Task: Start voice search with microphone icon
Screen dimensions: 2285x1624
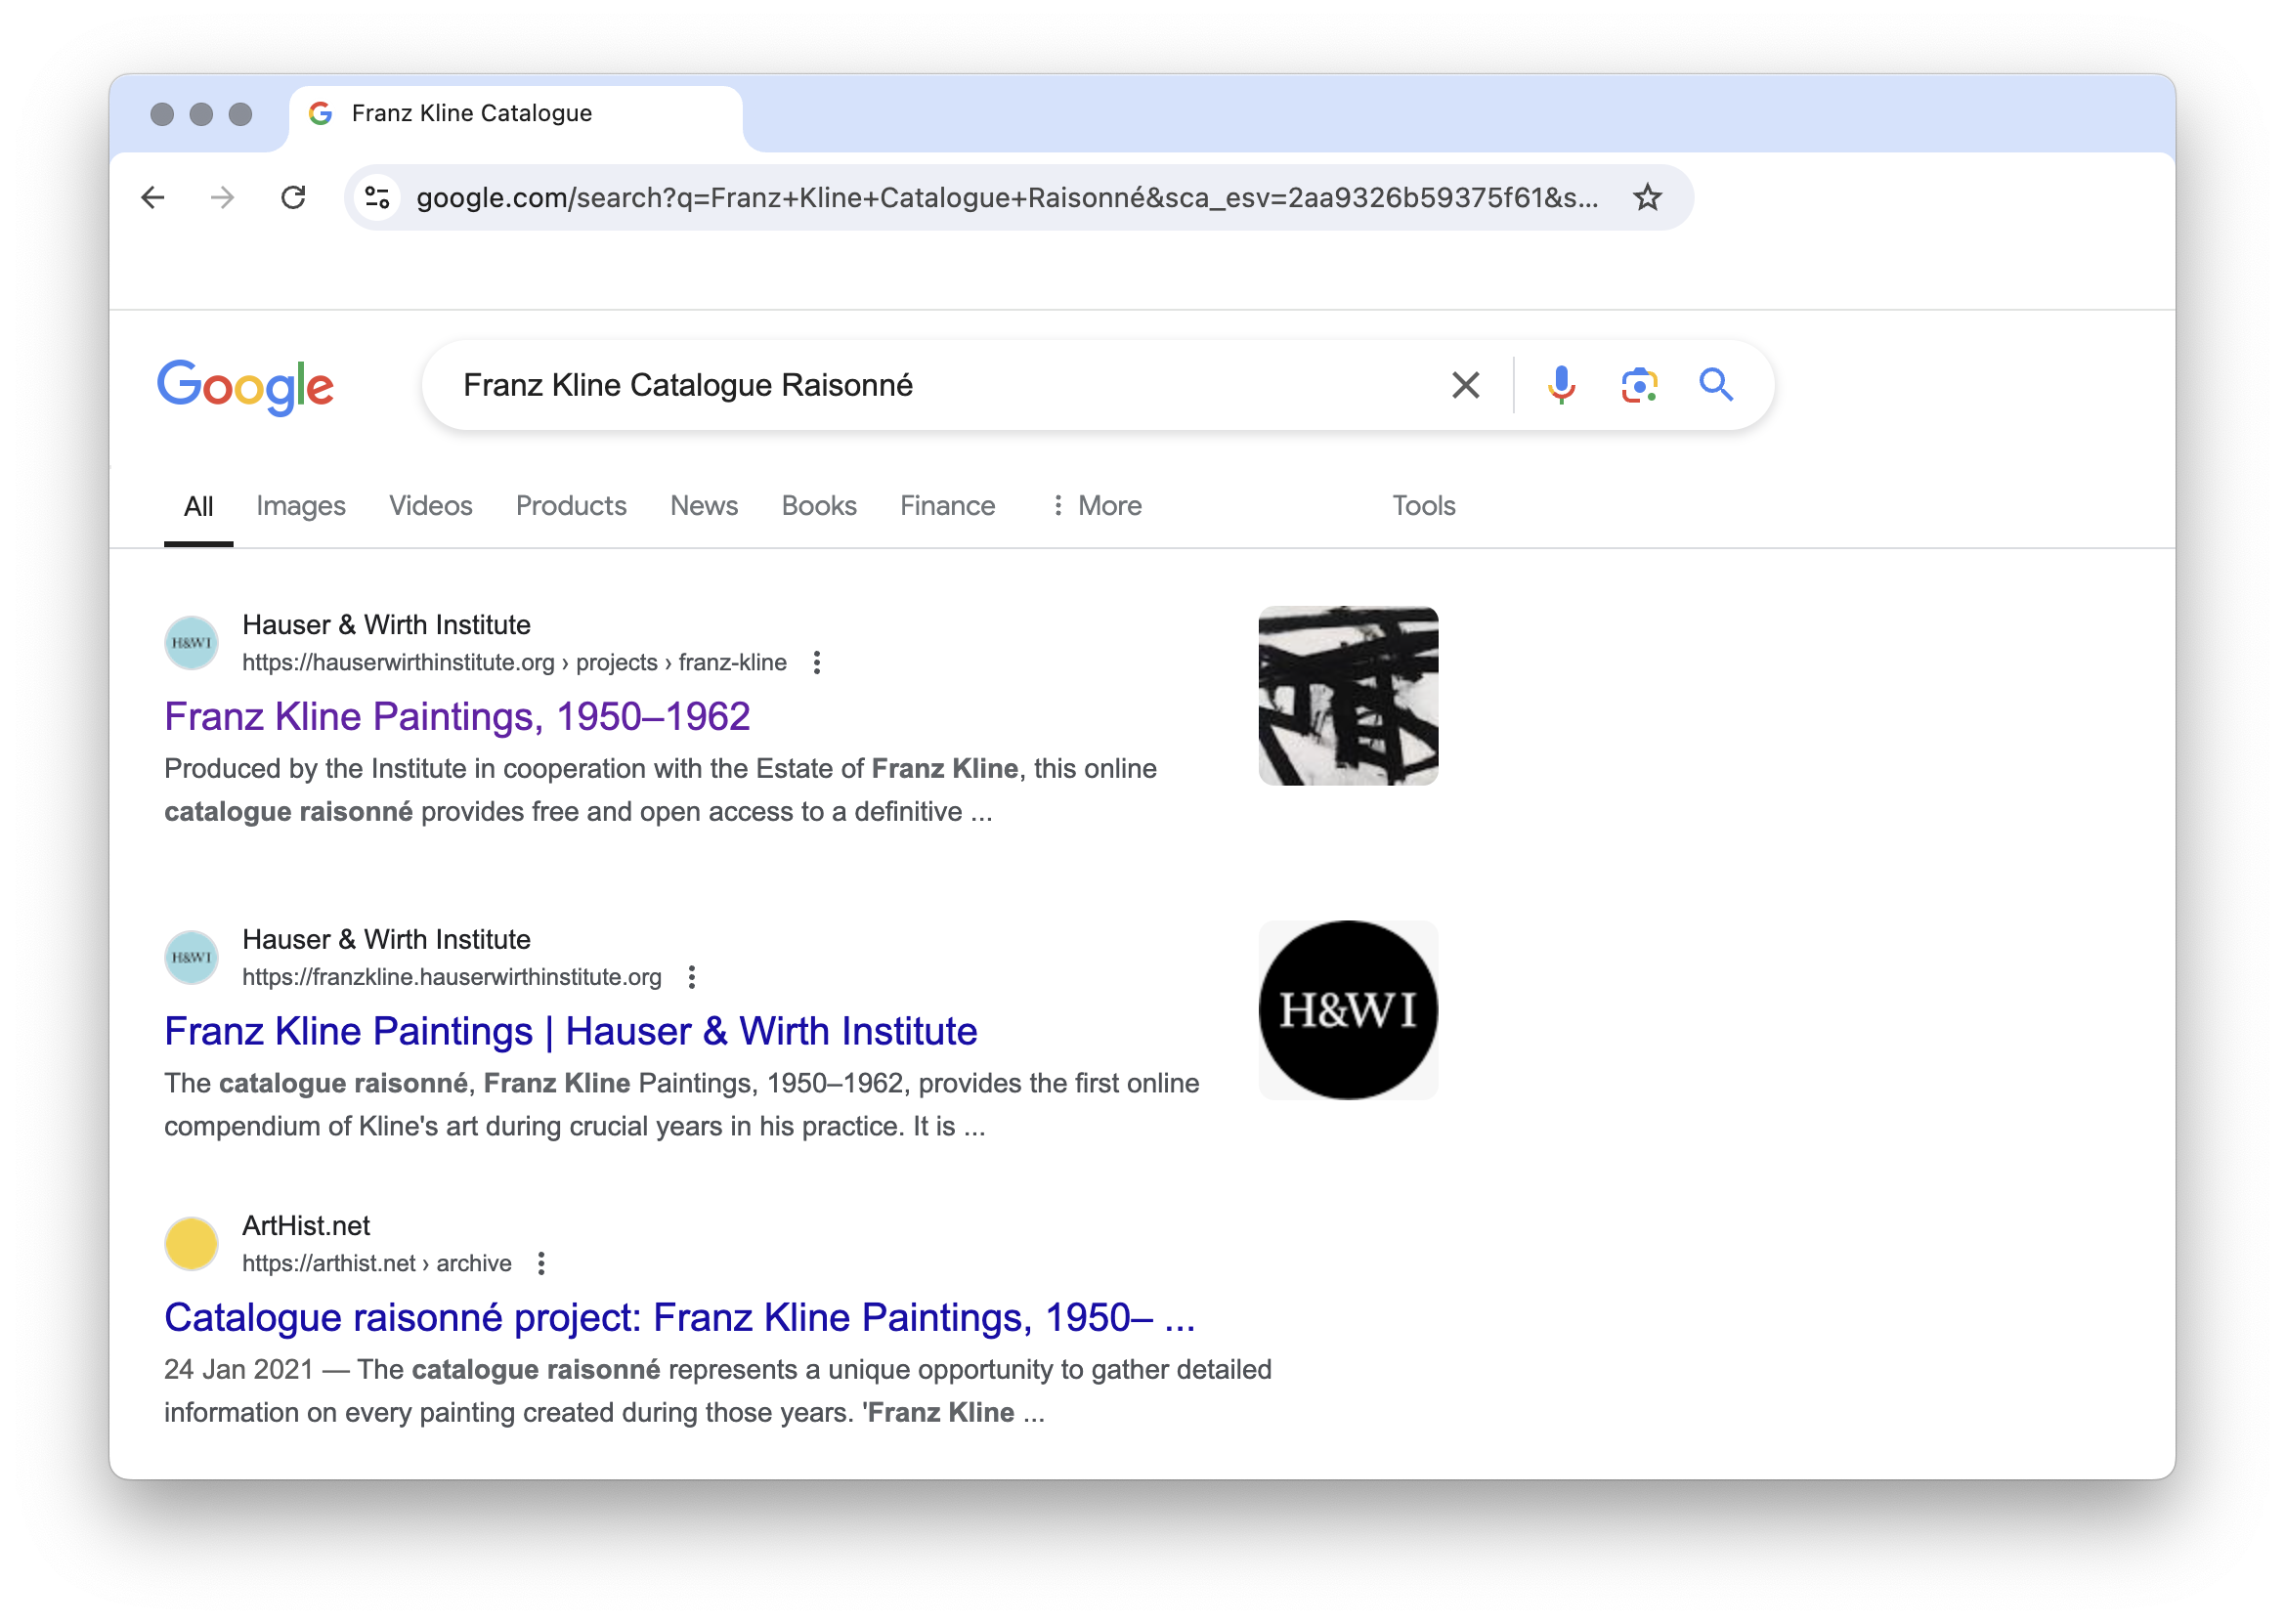Action: click(1560, 385)
